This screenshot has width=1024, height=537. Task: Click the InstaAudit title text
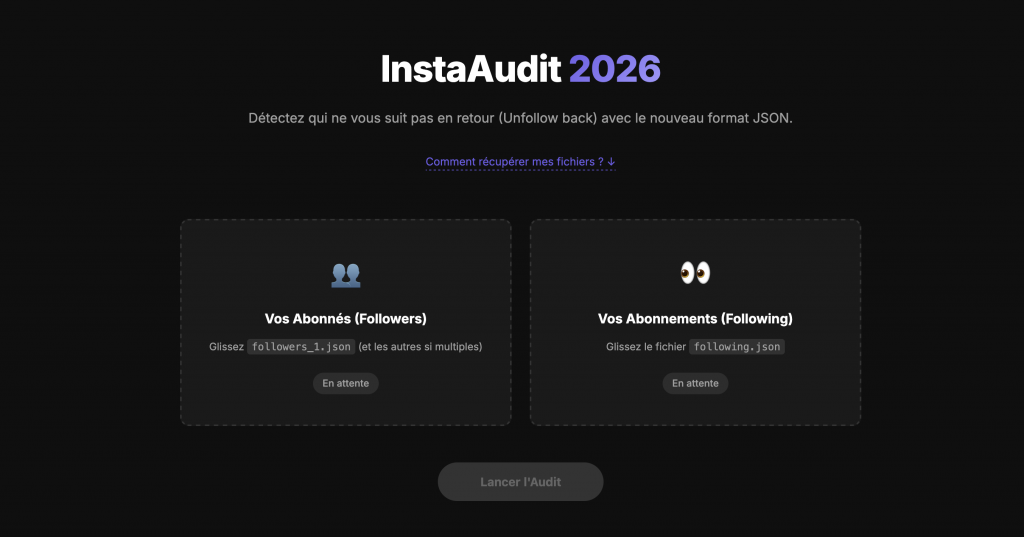pos(471,69)
